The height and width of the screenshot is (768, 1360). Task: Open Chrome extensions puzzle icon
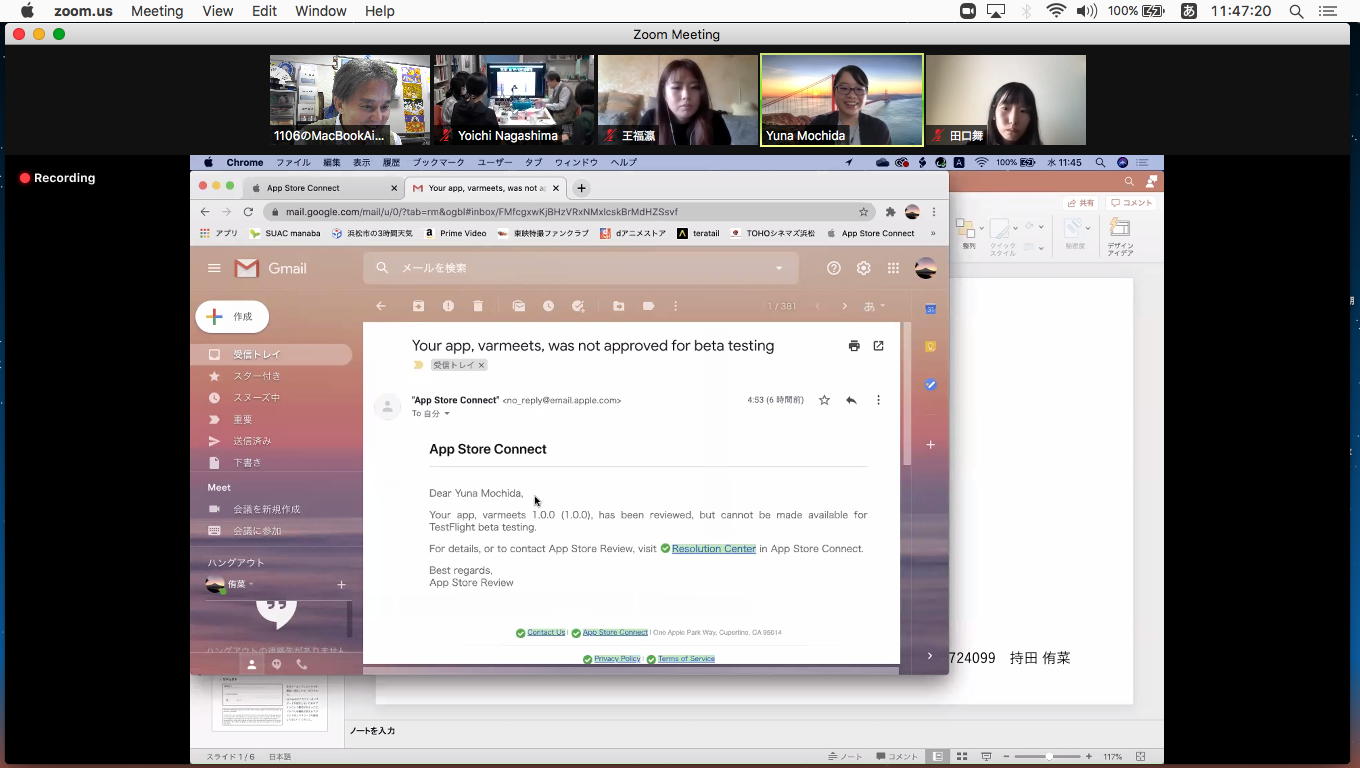tap(890, 212)
